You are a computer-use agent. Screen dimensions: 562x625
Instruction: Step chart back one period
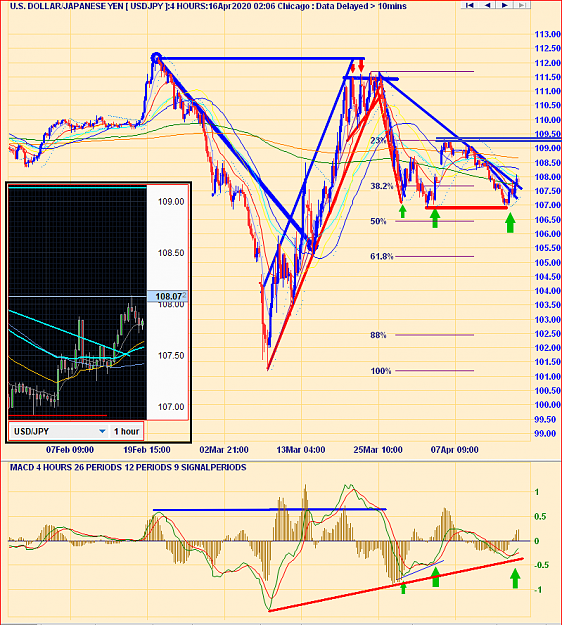coord(487,5)
